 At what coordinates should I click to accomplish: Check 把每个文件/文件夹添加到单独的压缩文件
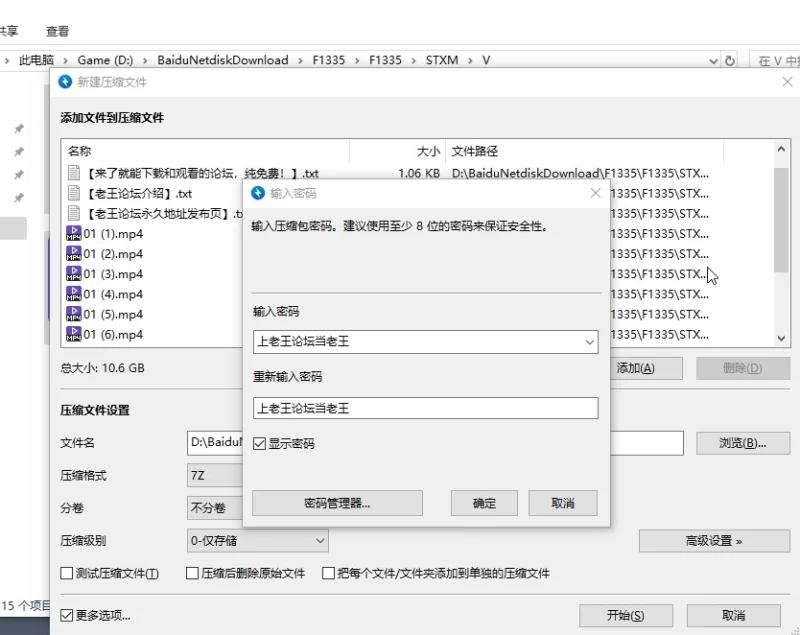(x=329, y=573)
